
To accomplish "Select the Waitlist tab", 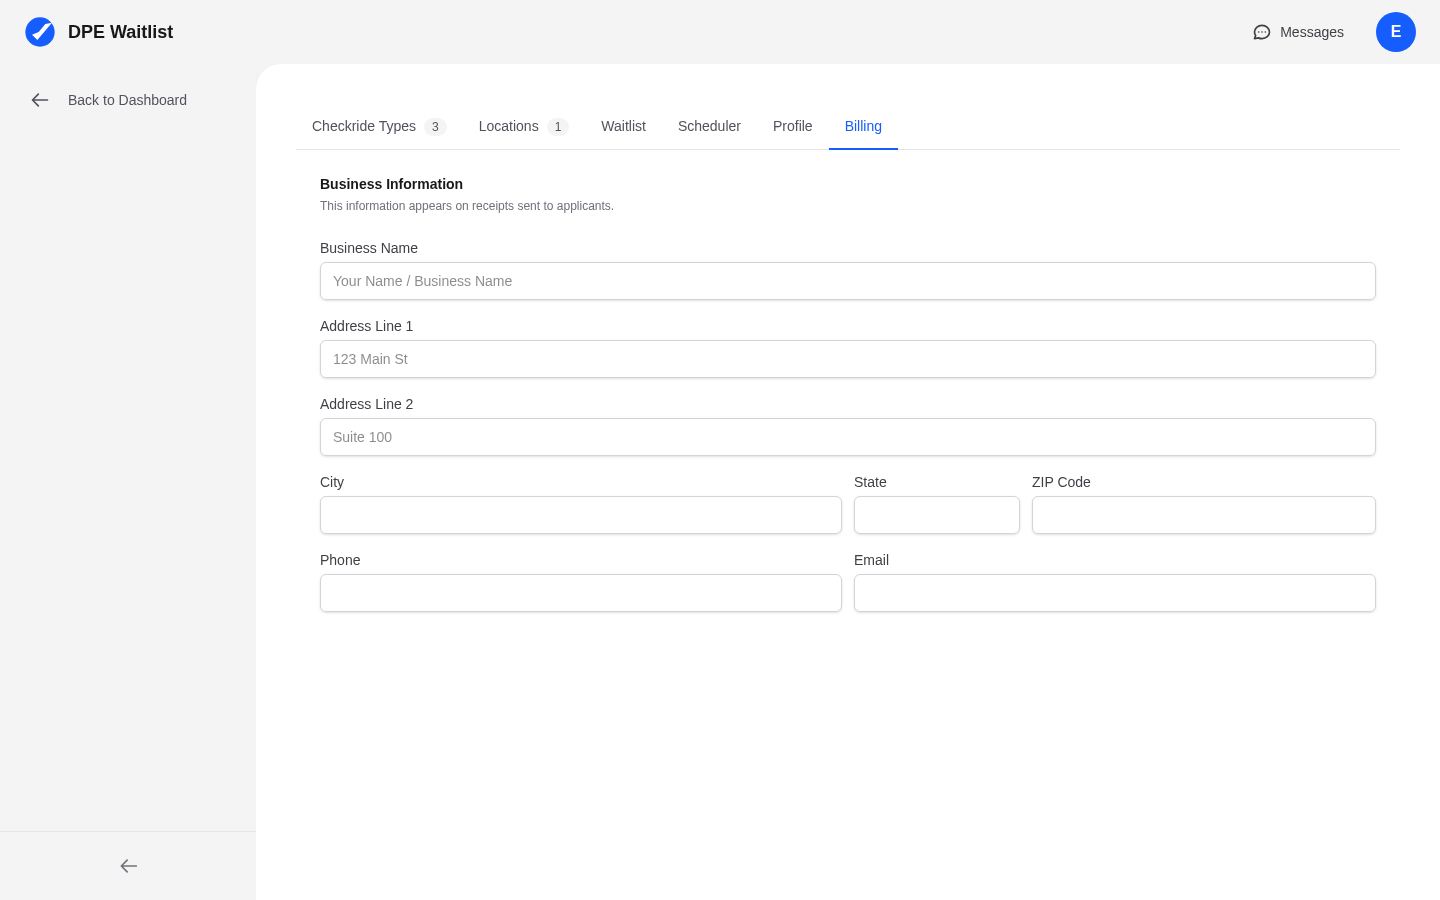I will click(x=623, y=126).
